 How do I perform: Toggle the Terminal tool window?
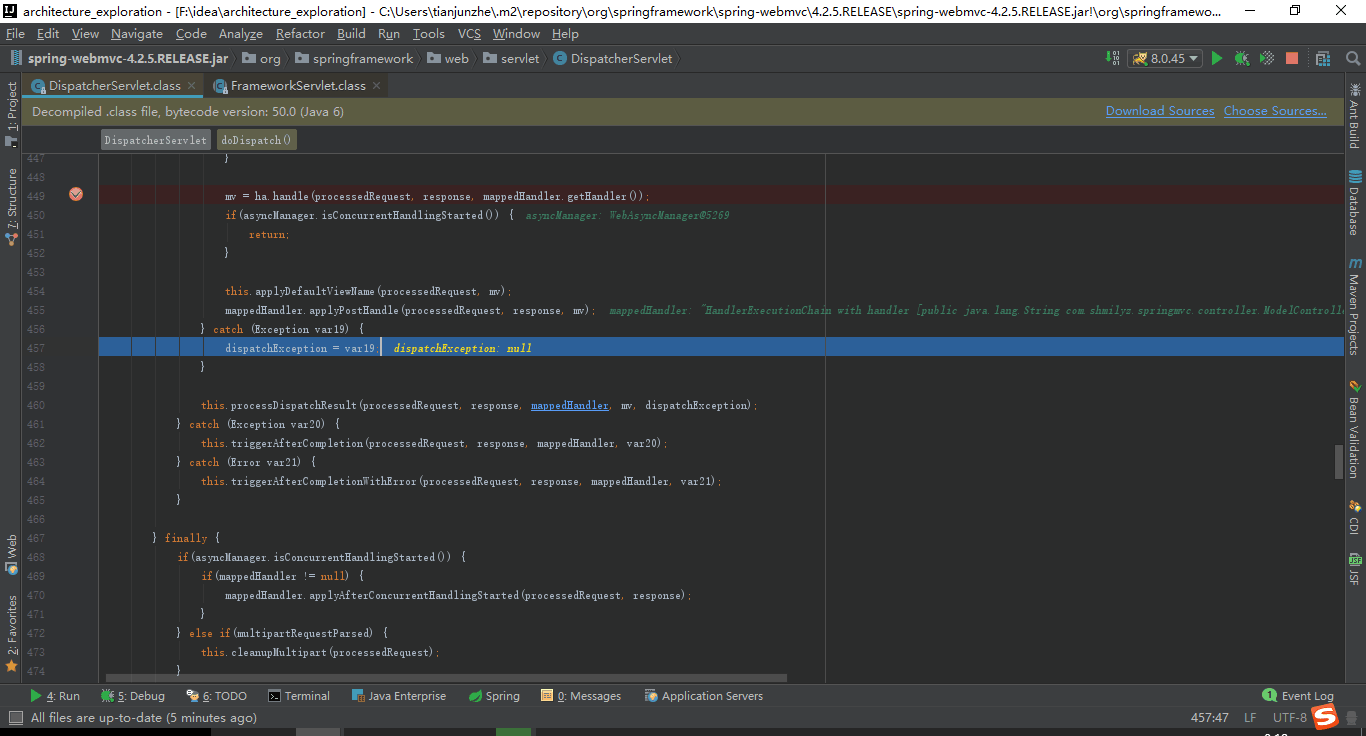coord(299,695)
